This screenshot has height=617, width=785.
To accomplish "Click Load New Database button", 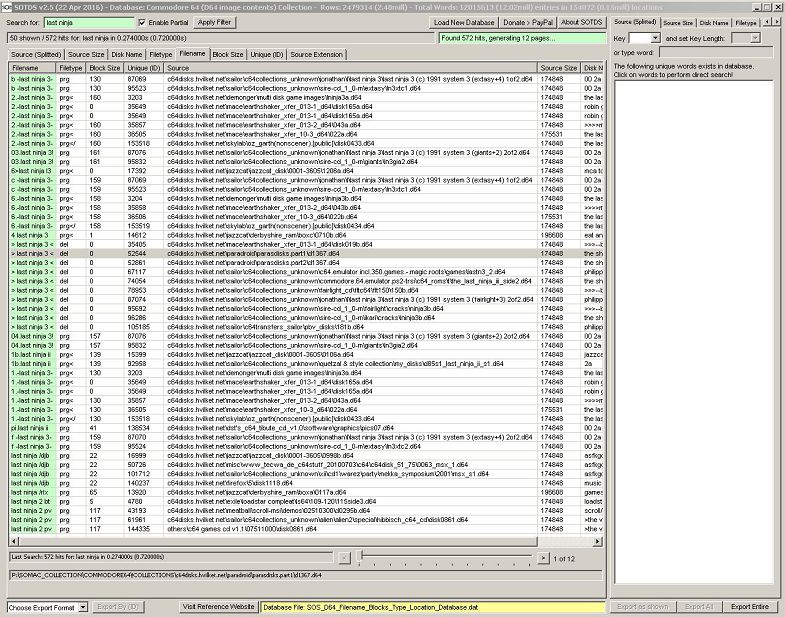I will [x=465, y=22].
